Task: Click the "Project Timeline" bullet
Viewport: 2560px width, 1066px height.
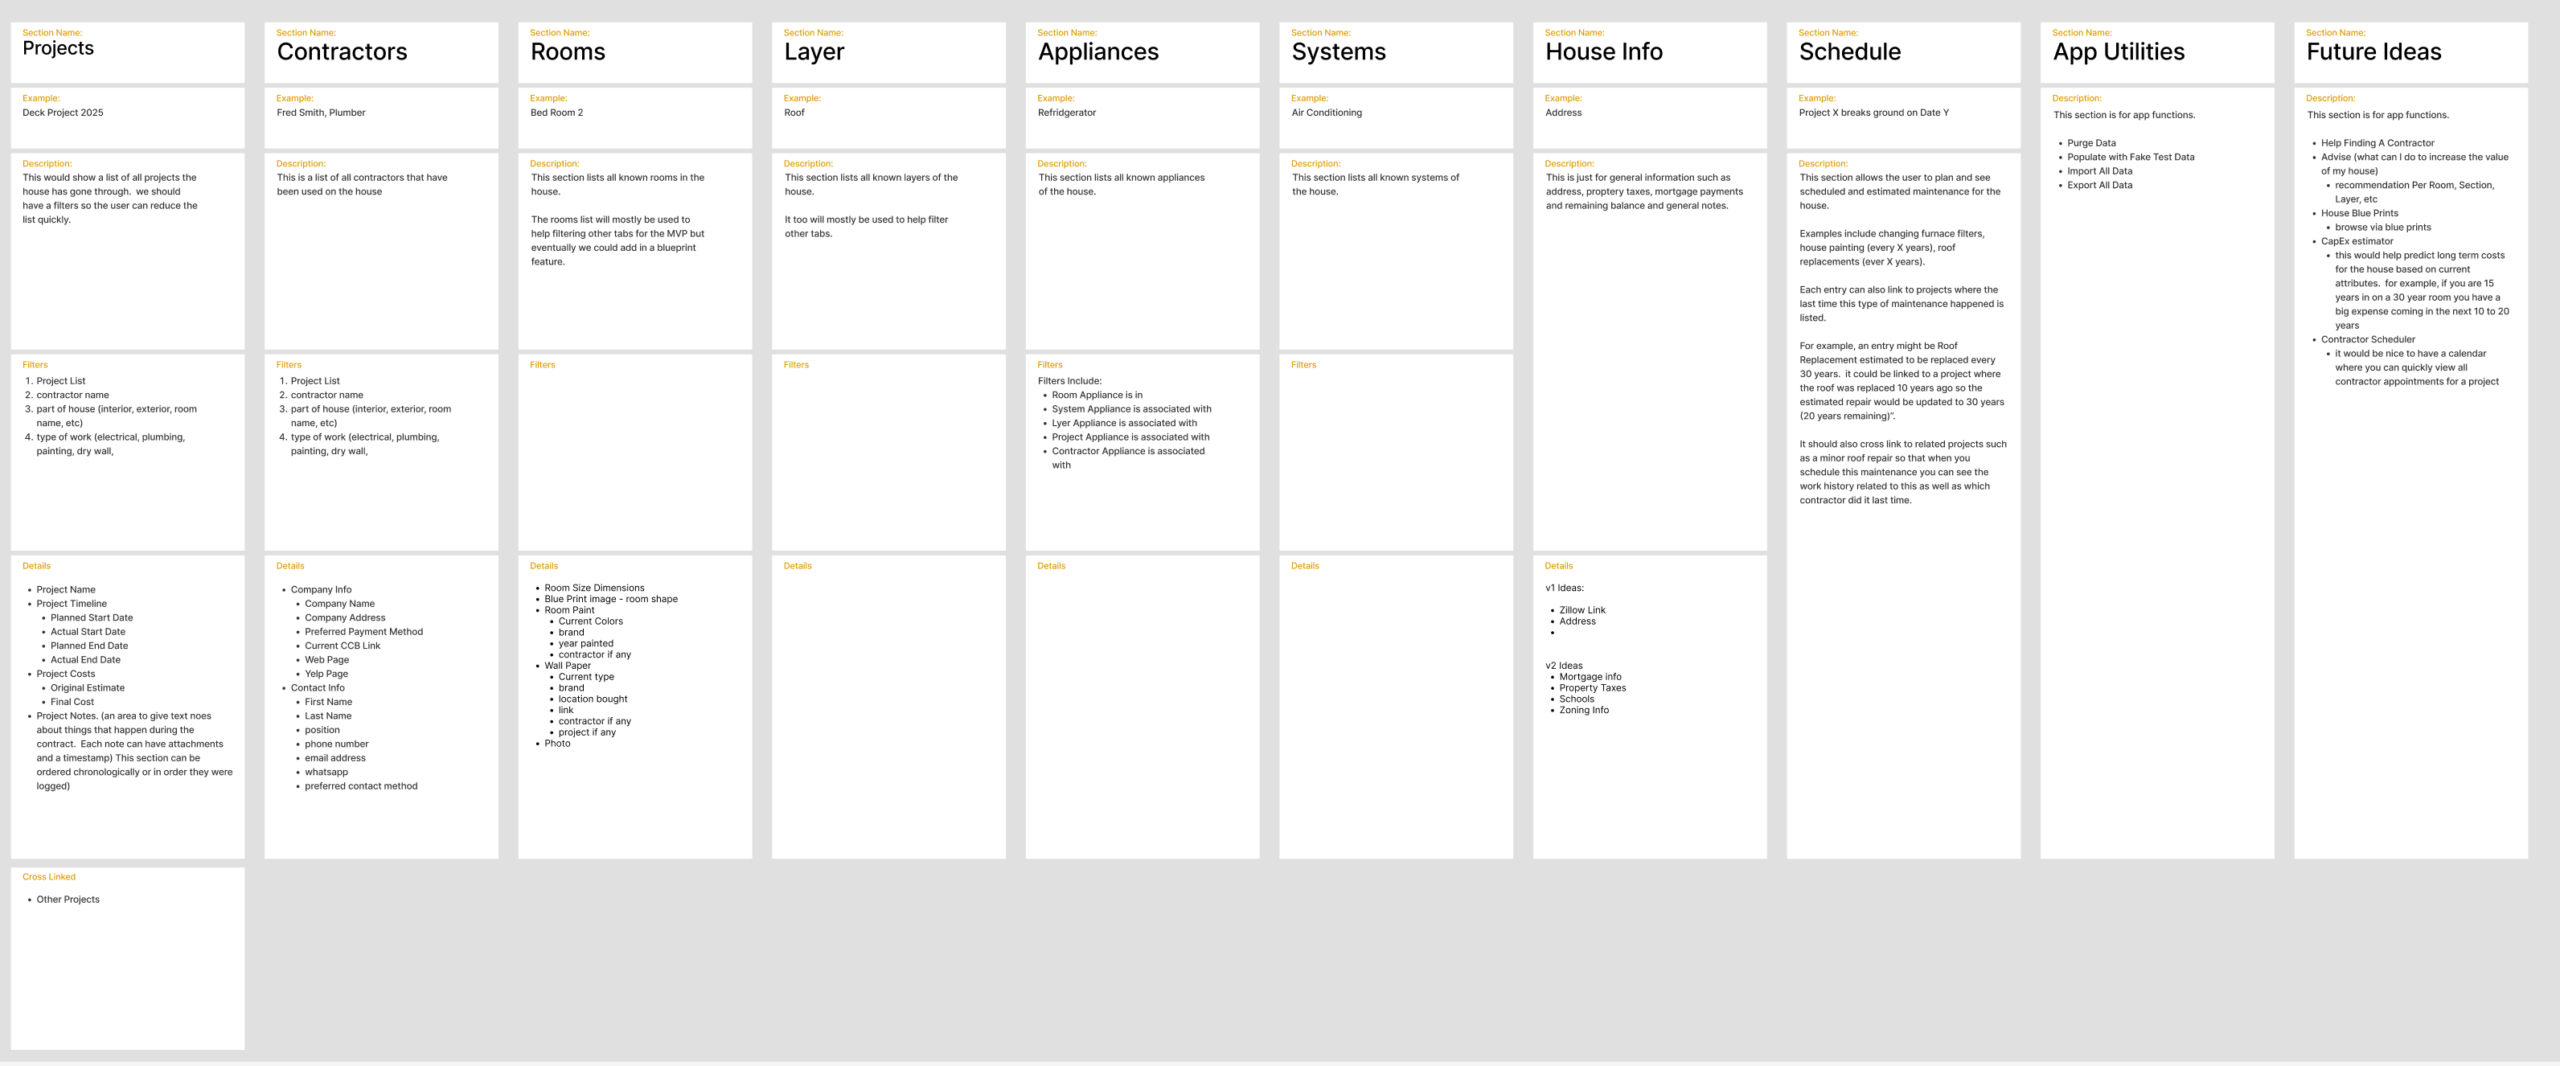Action: pyautogui.click(x=71, y=604)
